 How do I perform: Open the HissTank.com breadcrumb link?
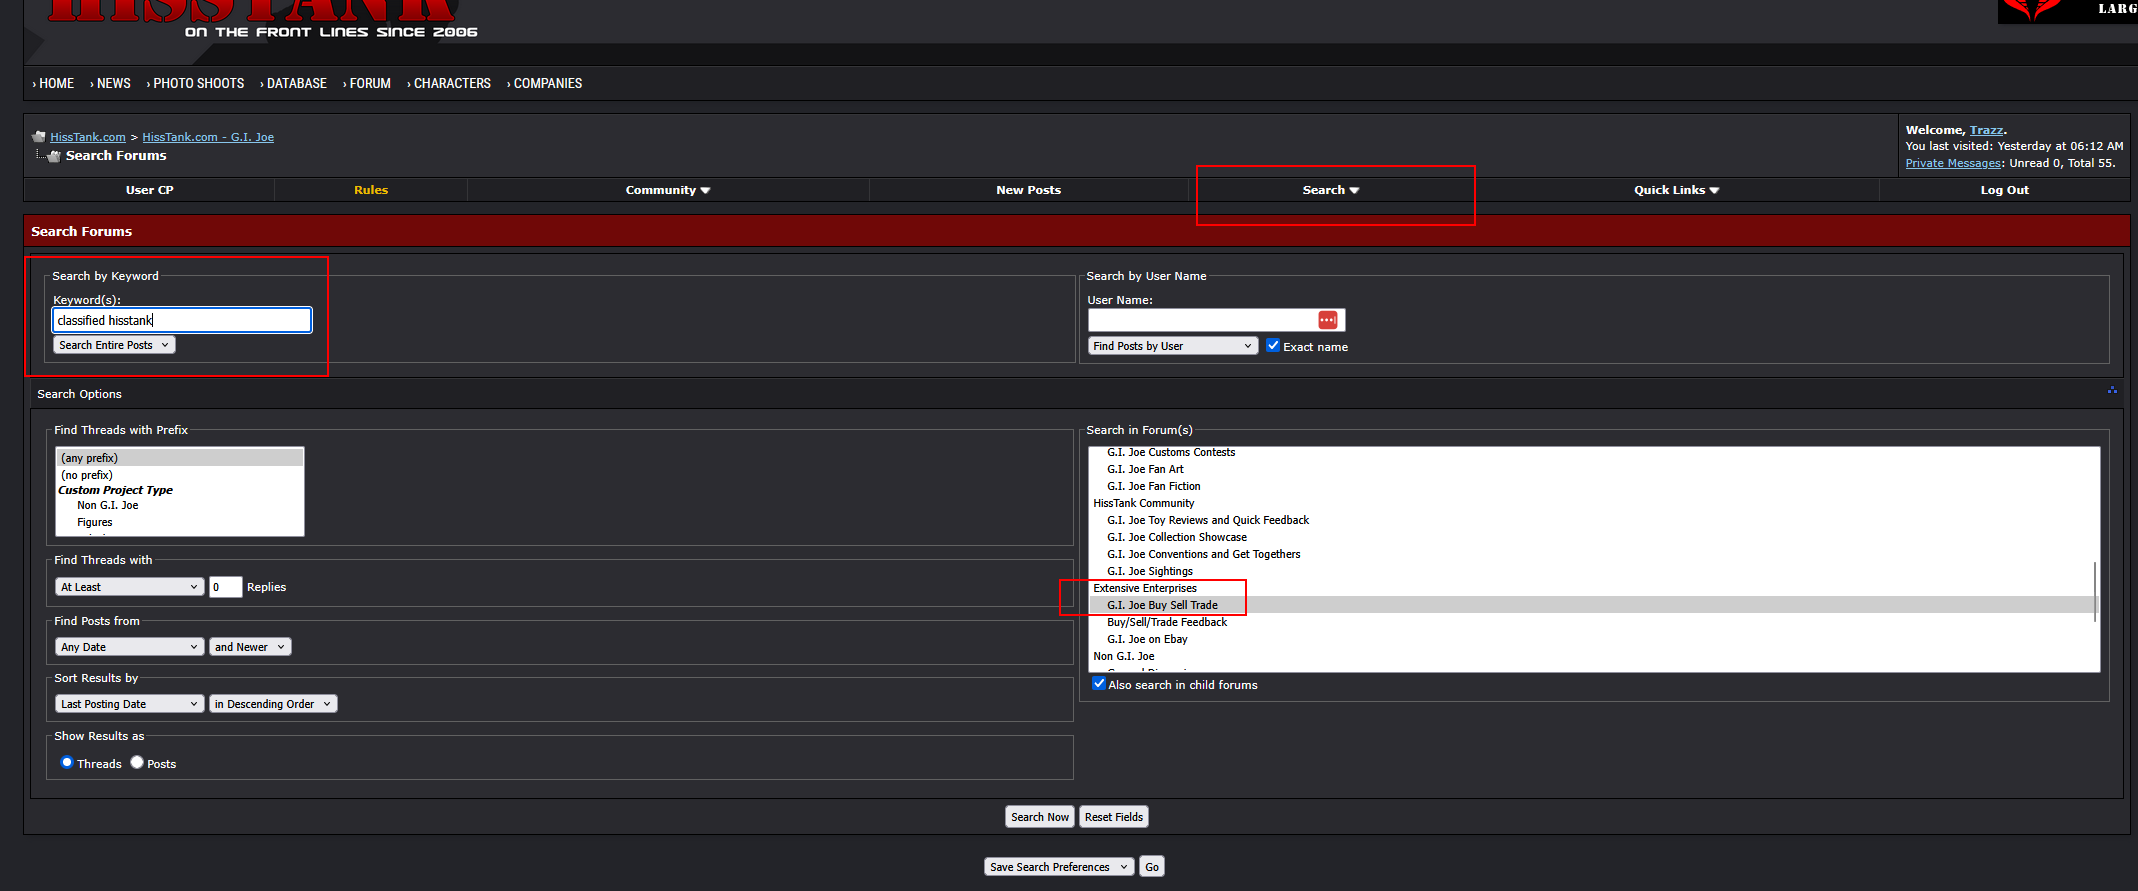[88, 137]
